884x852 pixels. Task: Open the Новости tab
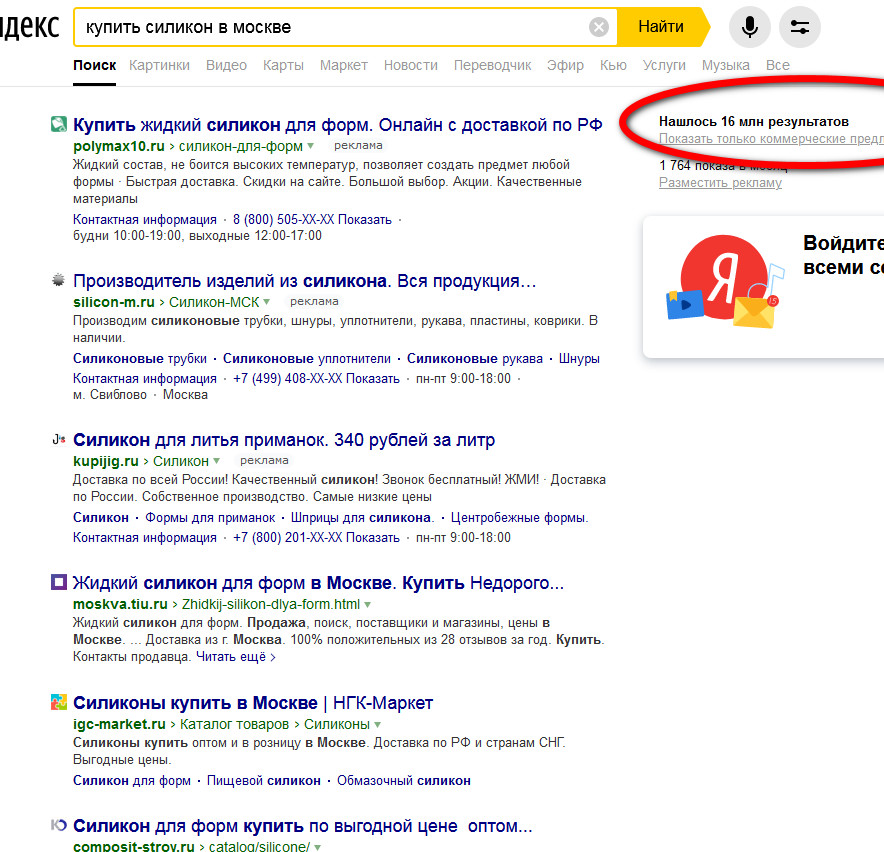click(410, 65)
